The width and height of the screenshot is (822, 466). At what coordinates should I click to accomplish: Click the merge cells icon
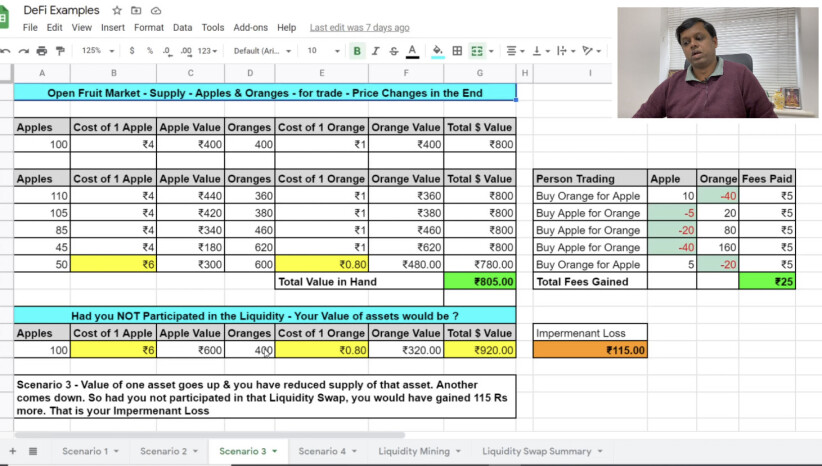[x=477, y=51]
